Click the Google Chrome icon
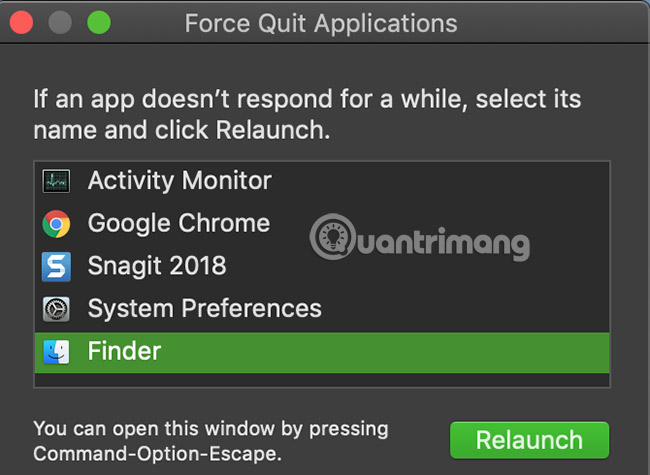This screenshot has width=650, height=475. (56, 223)
